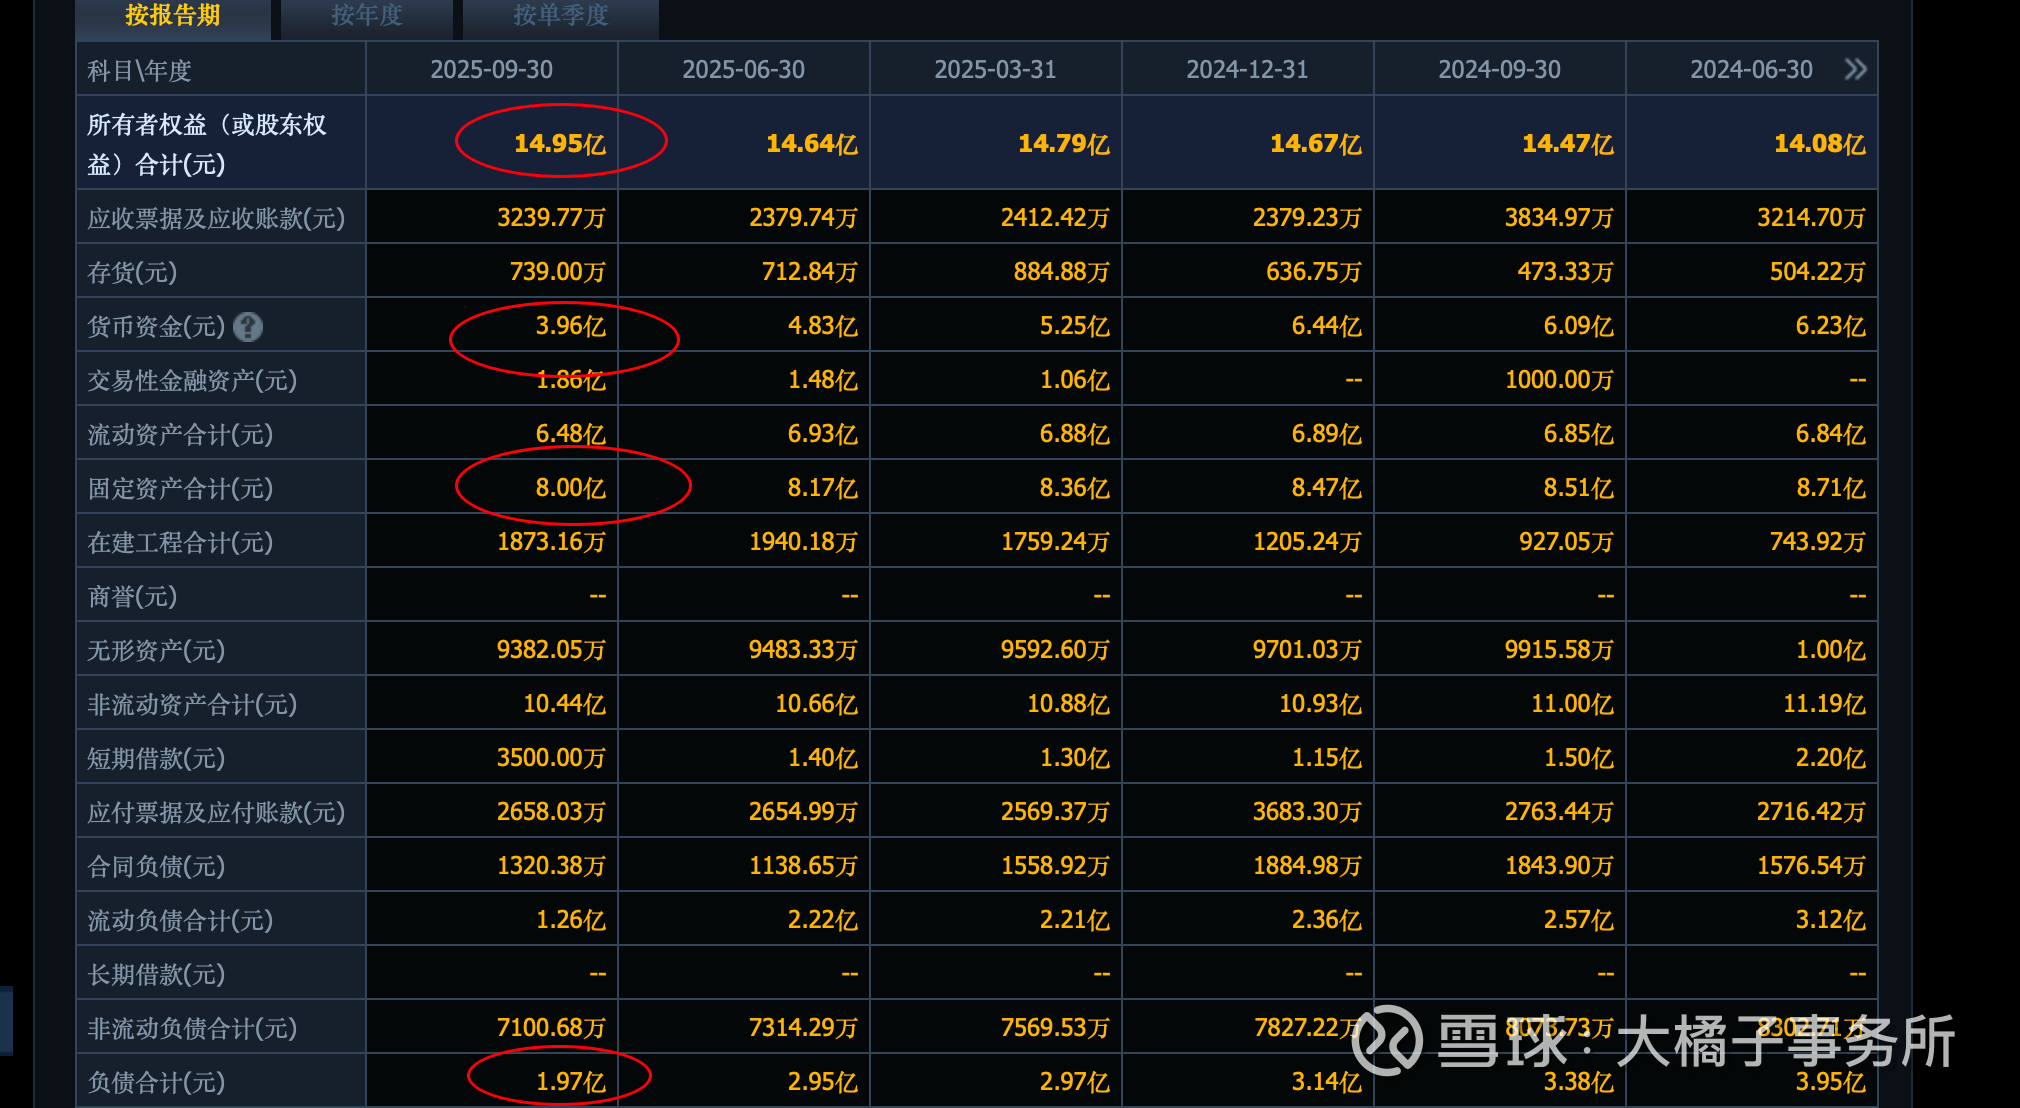Click the help icon beside 货币资金
The height and width of the screenshot is (1108, 2020).
[247, 327]
